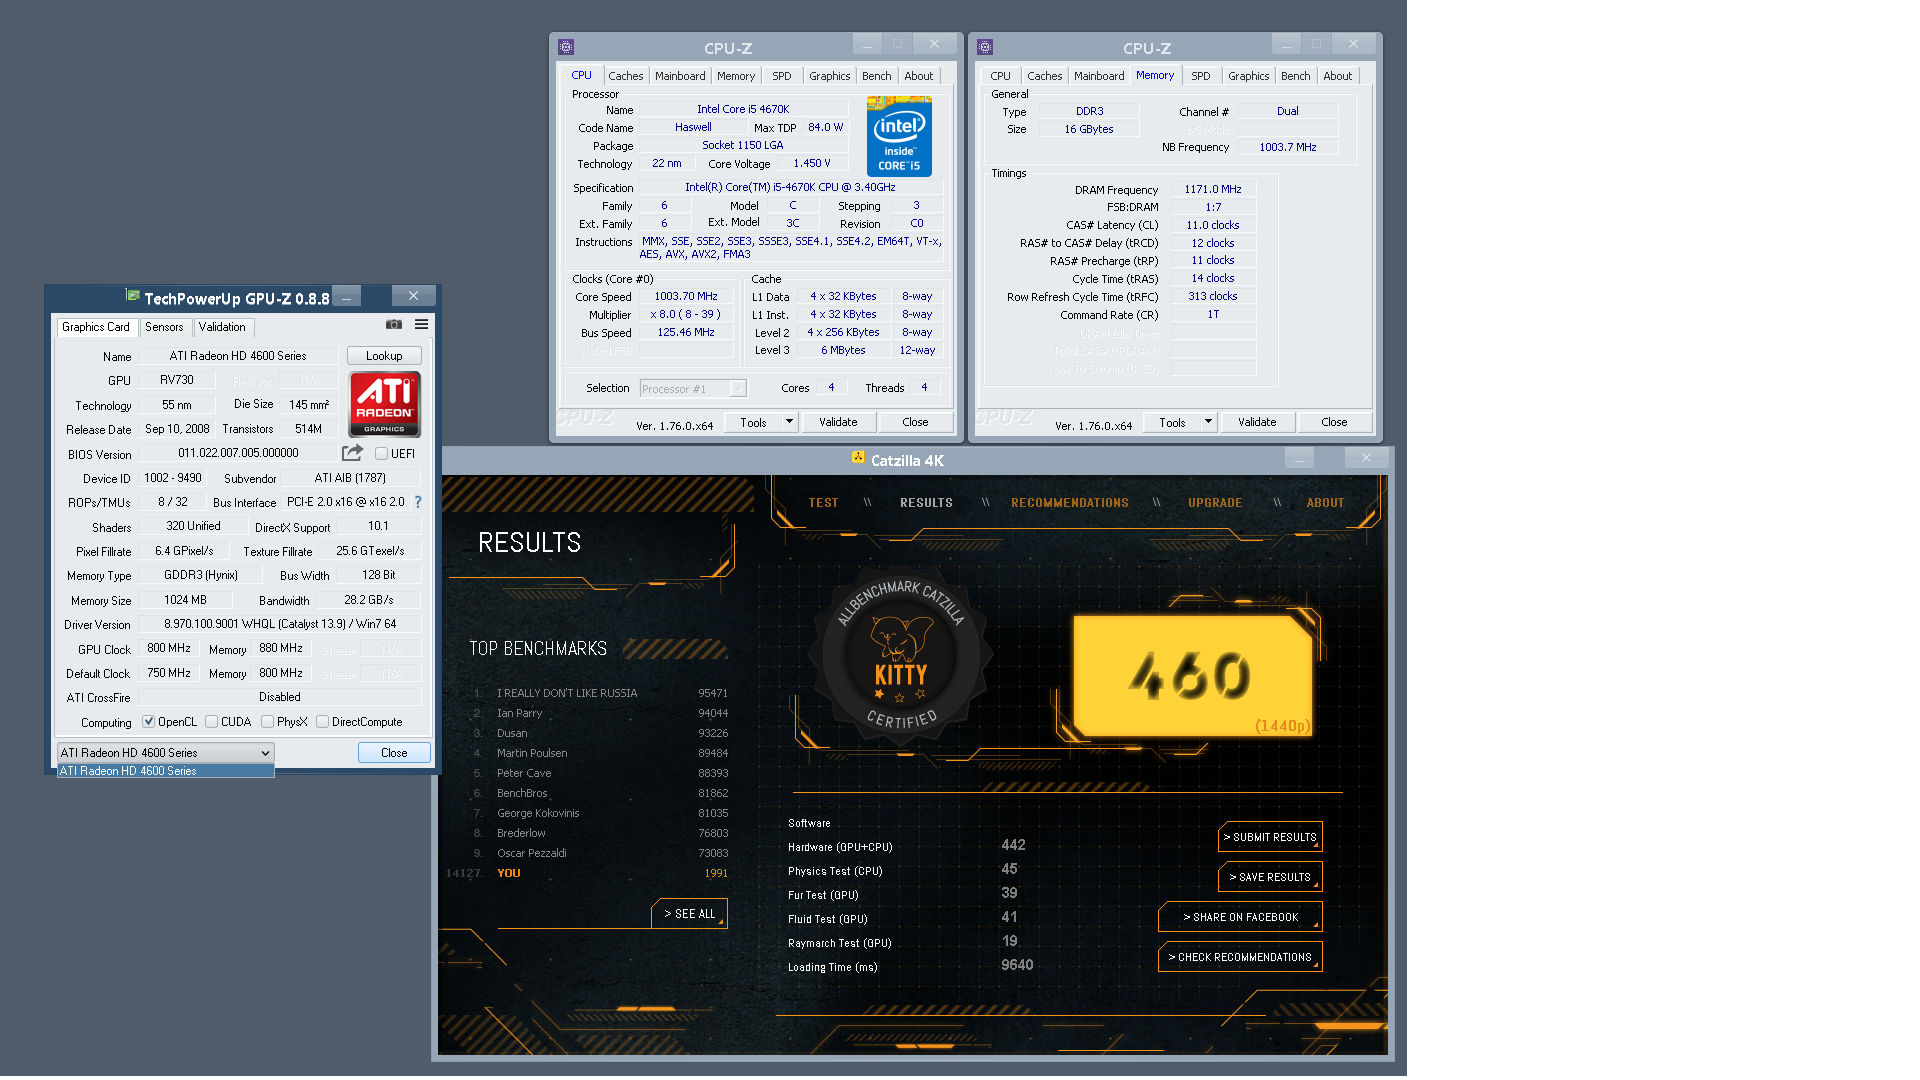Click SHARE ON FACEBOOK button
Image resolution: width=1920 pixels, height=1080 pixels.
1240,917
